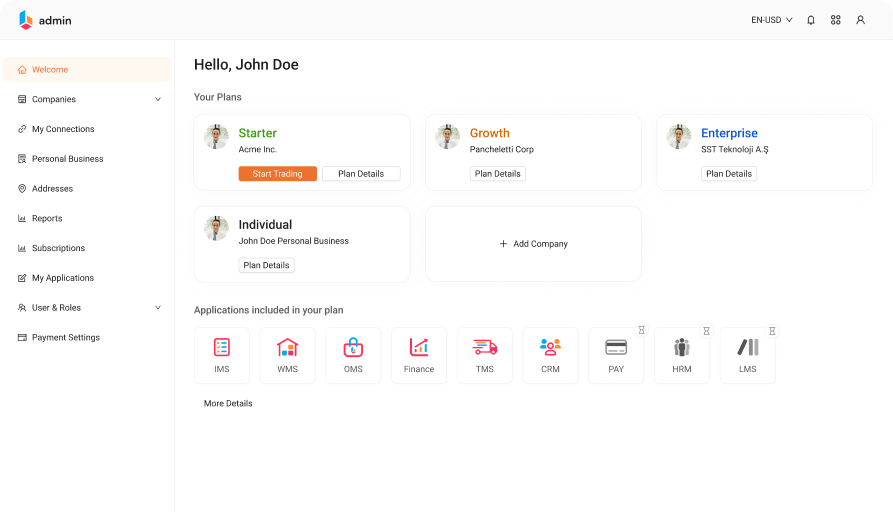View Plan Details for Enterprise plan
The image size is (893, 515).
[729, 174]
